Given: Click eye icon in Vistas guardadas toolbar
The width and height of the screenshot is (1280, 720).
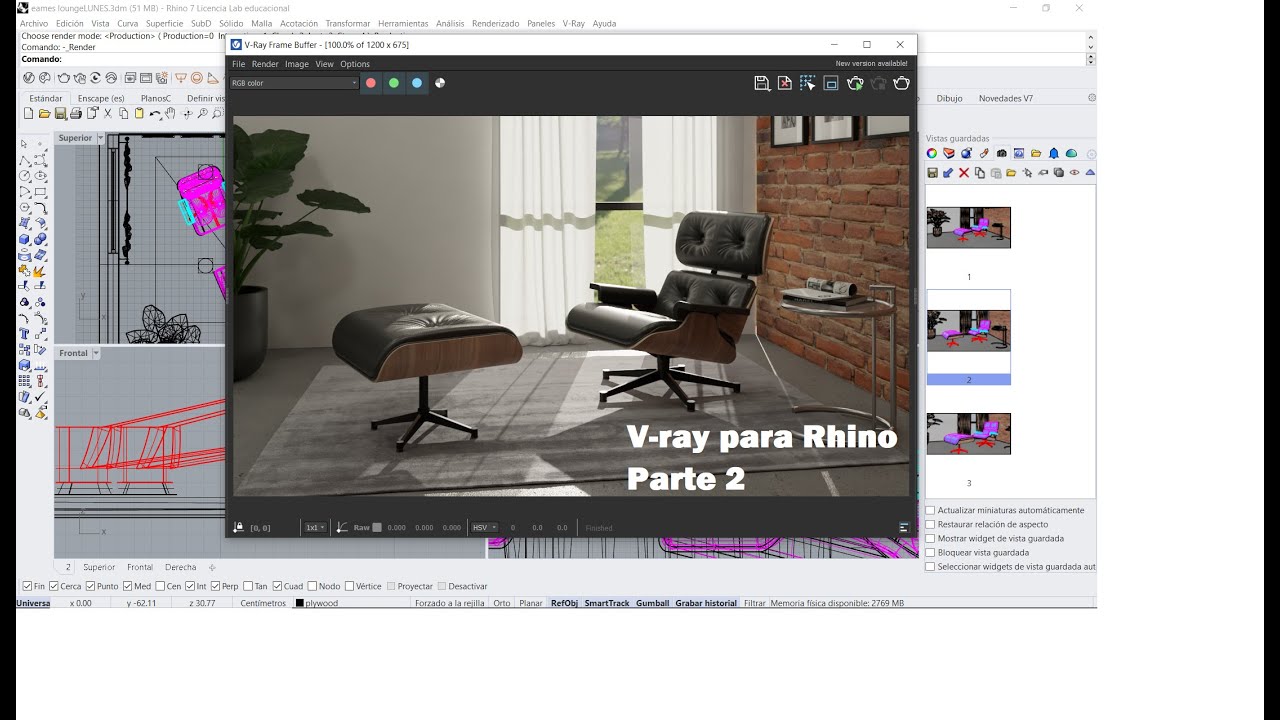Looking at the screenshot, I should pos(1075,173).
